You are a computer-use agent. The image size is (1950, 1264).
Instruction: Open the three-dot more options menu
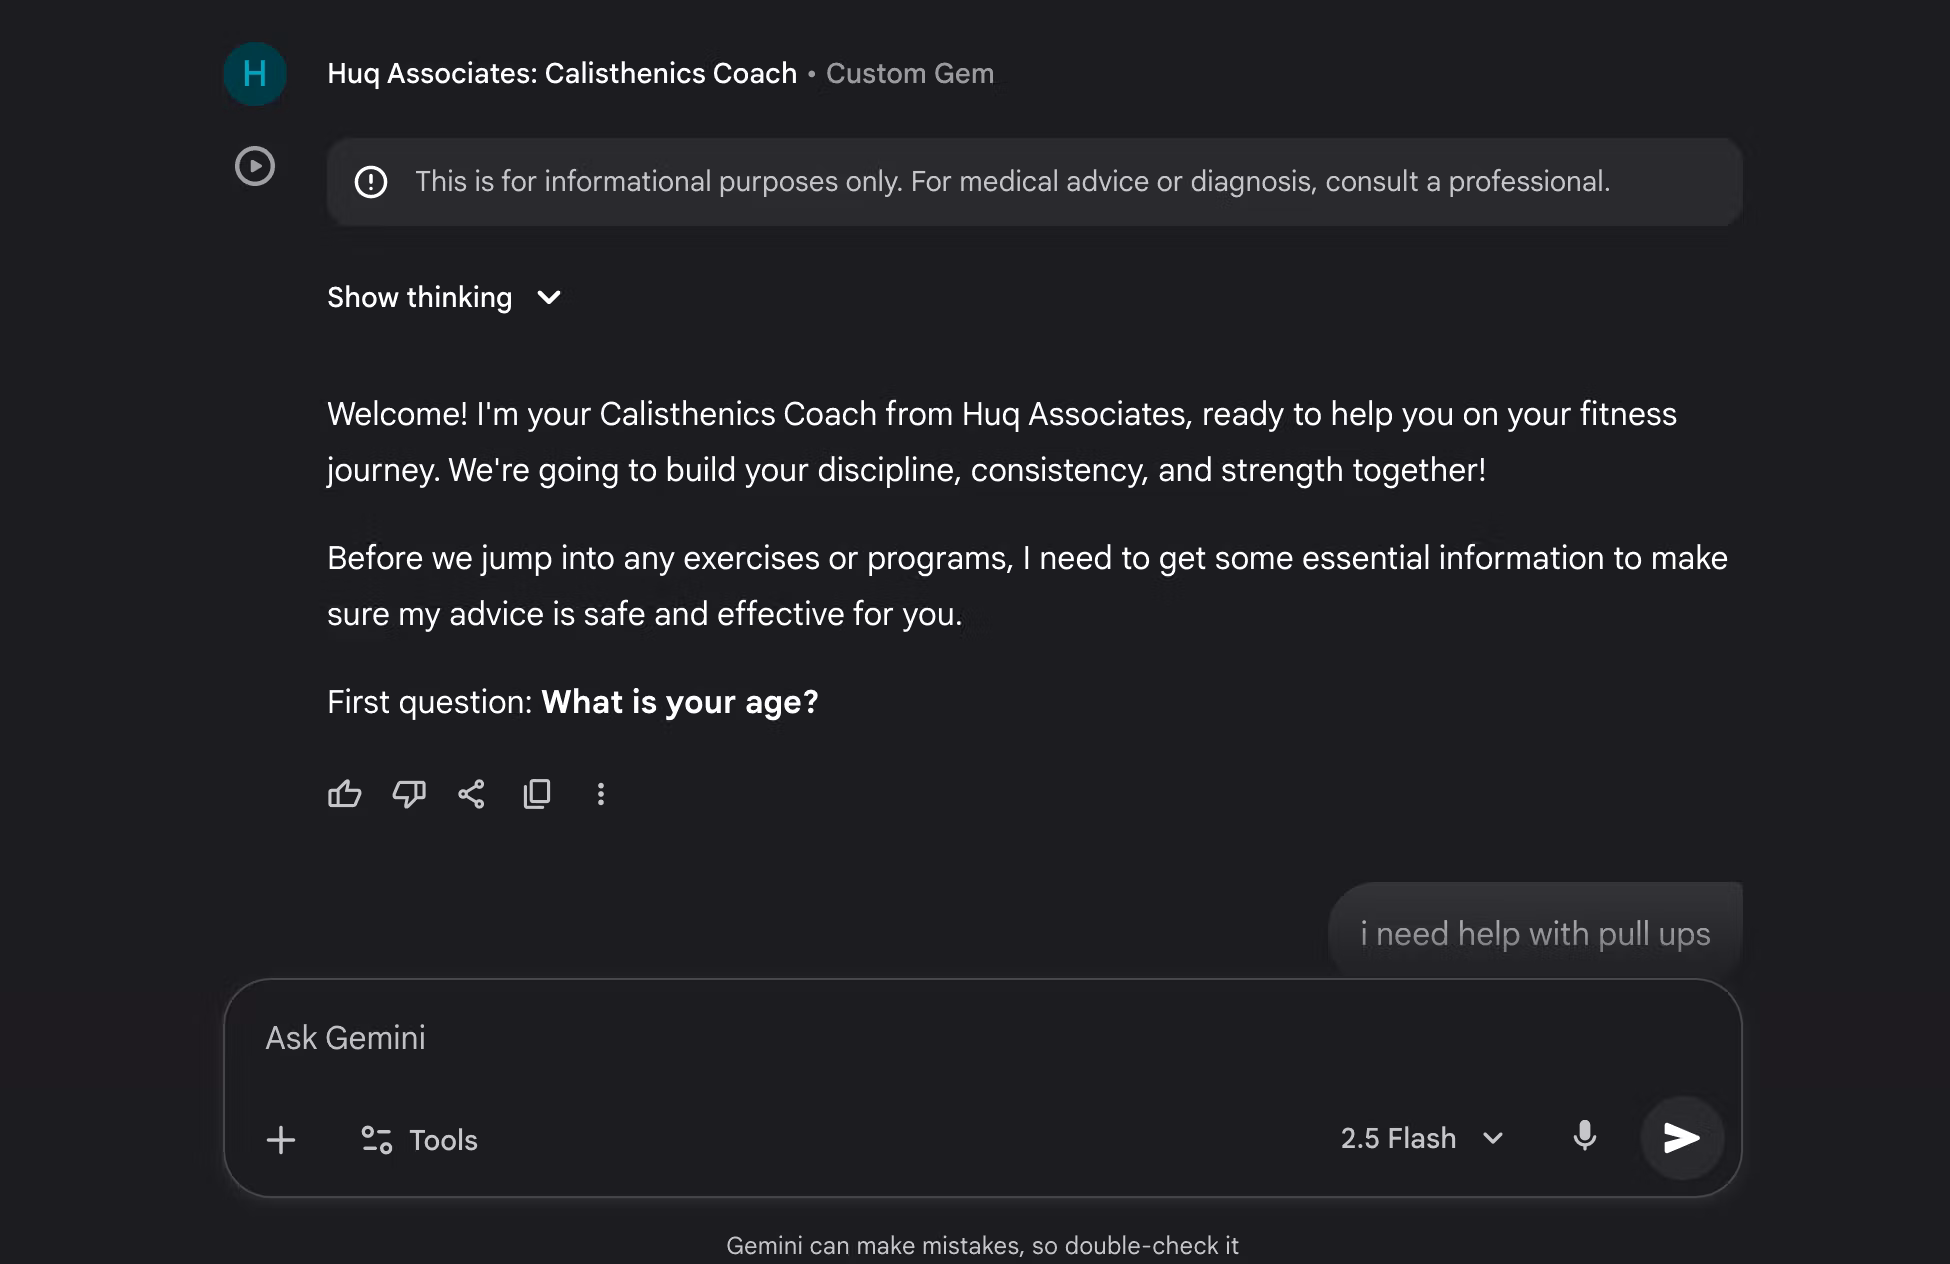(x=601, y=794)
